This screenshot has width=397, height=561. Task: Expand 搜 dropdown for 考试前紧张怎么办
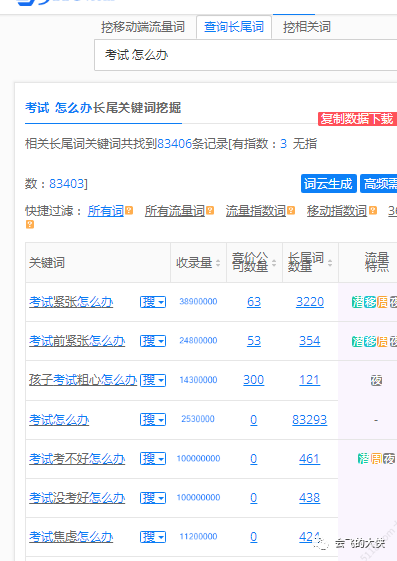[x=153, y=341]
